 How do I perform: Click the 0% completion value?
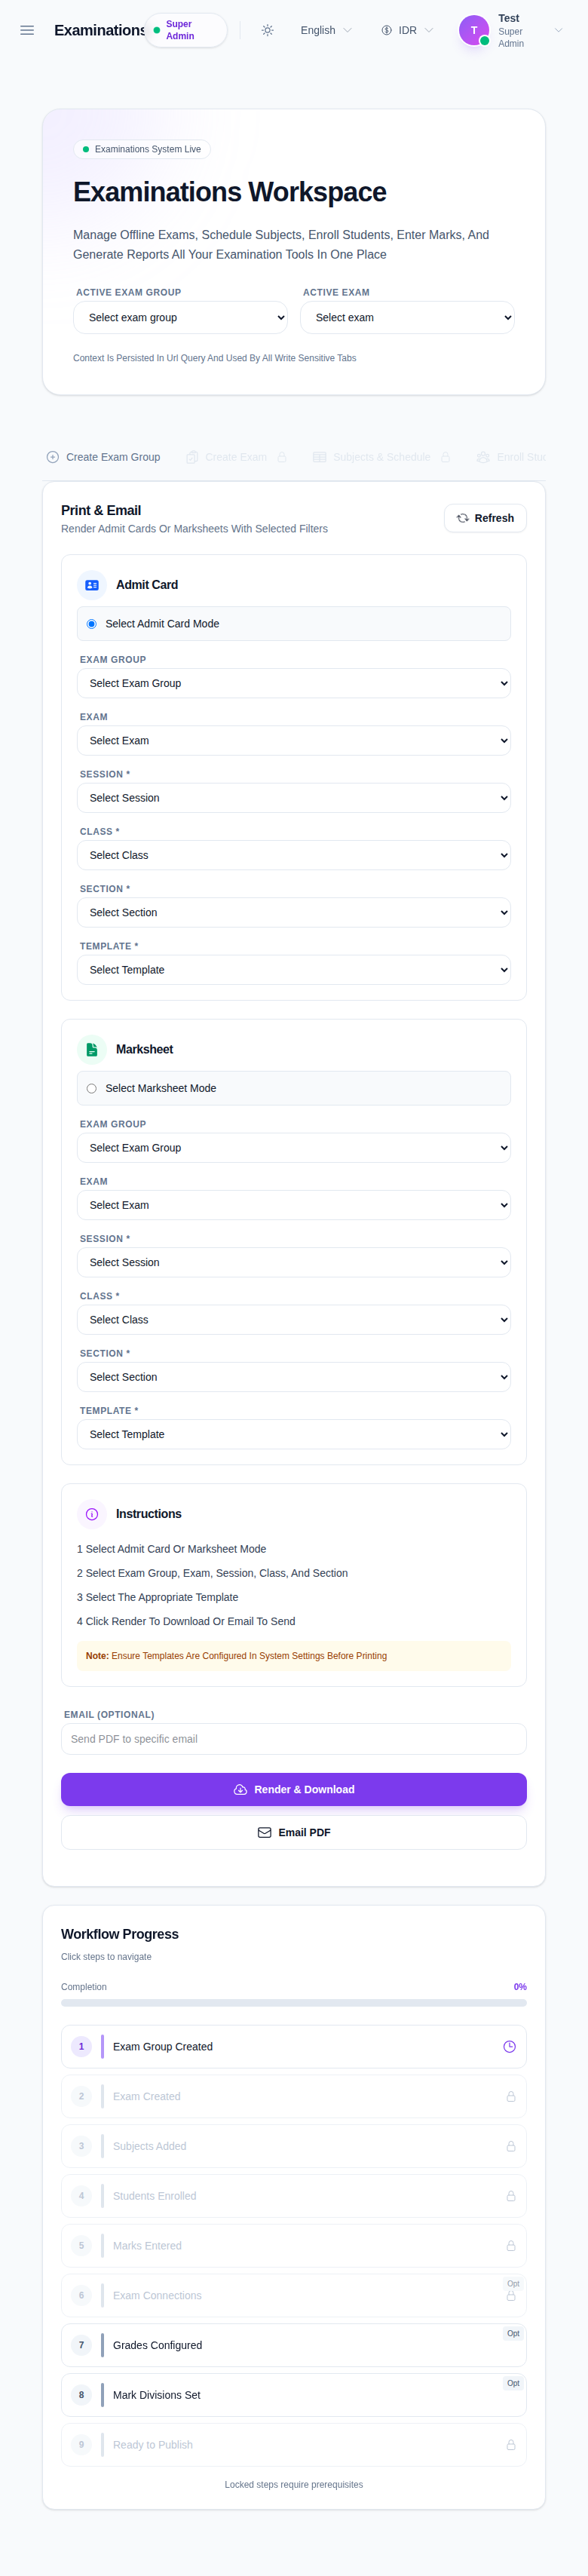coord(520,1987)
